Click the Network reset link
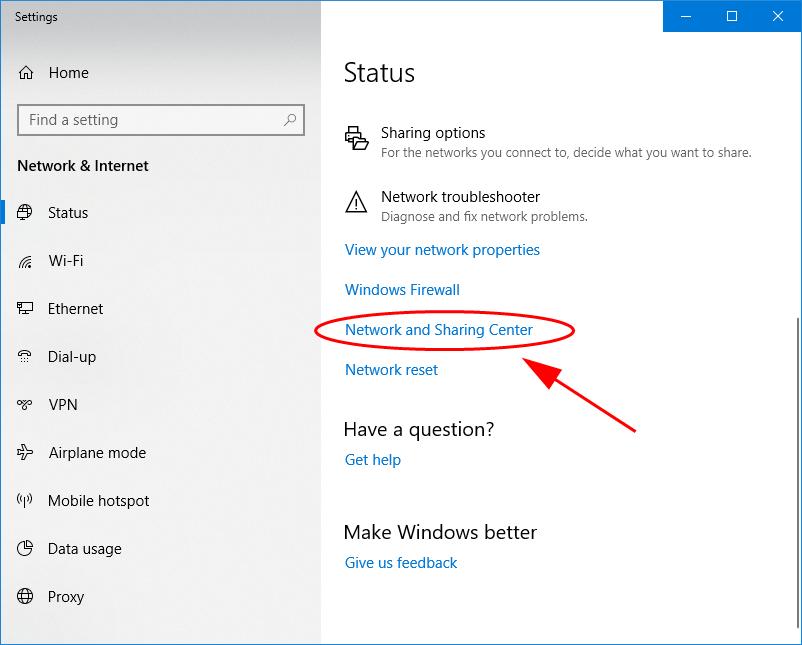The image size is (802, 645). point(391,370)
